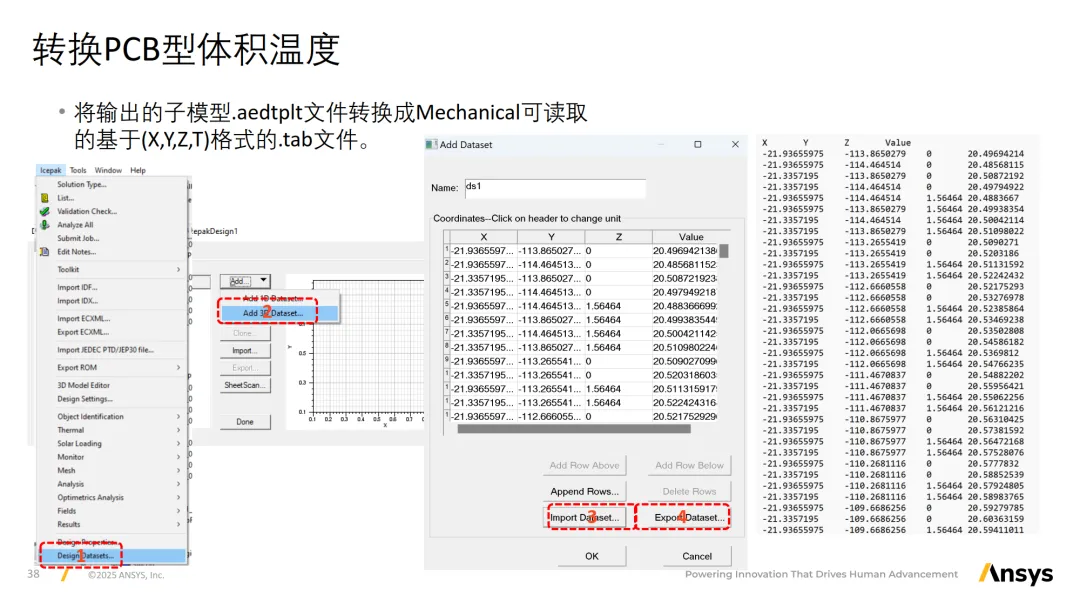Expand Optimetrics Analysis submenu arrow
The image size is (1080, 608).
178,497
